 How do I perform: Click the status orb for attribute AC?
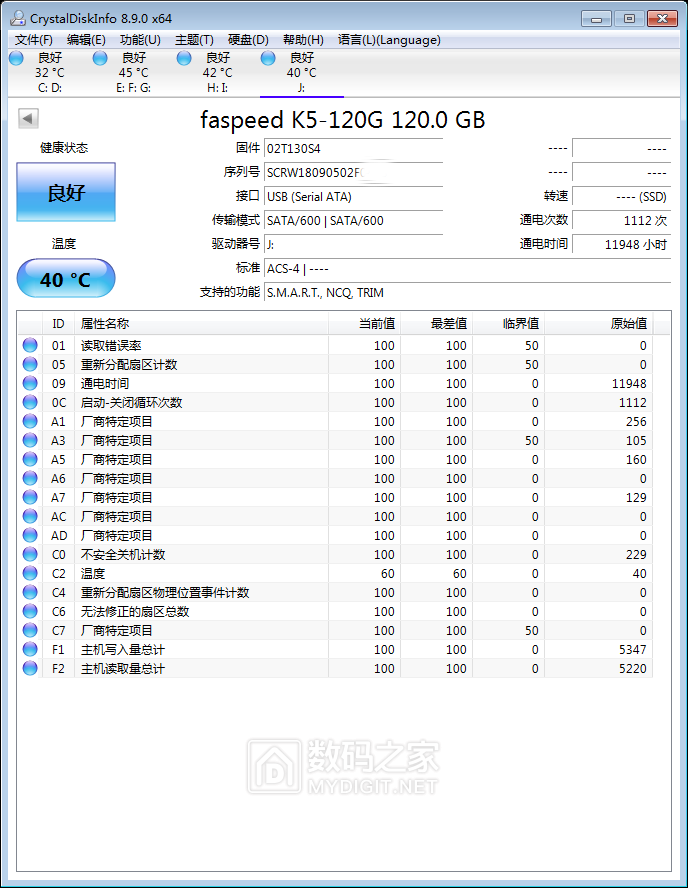pyautogui.click(x=30, y=516)
